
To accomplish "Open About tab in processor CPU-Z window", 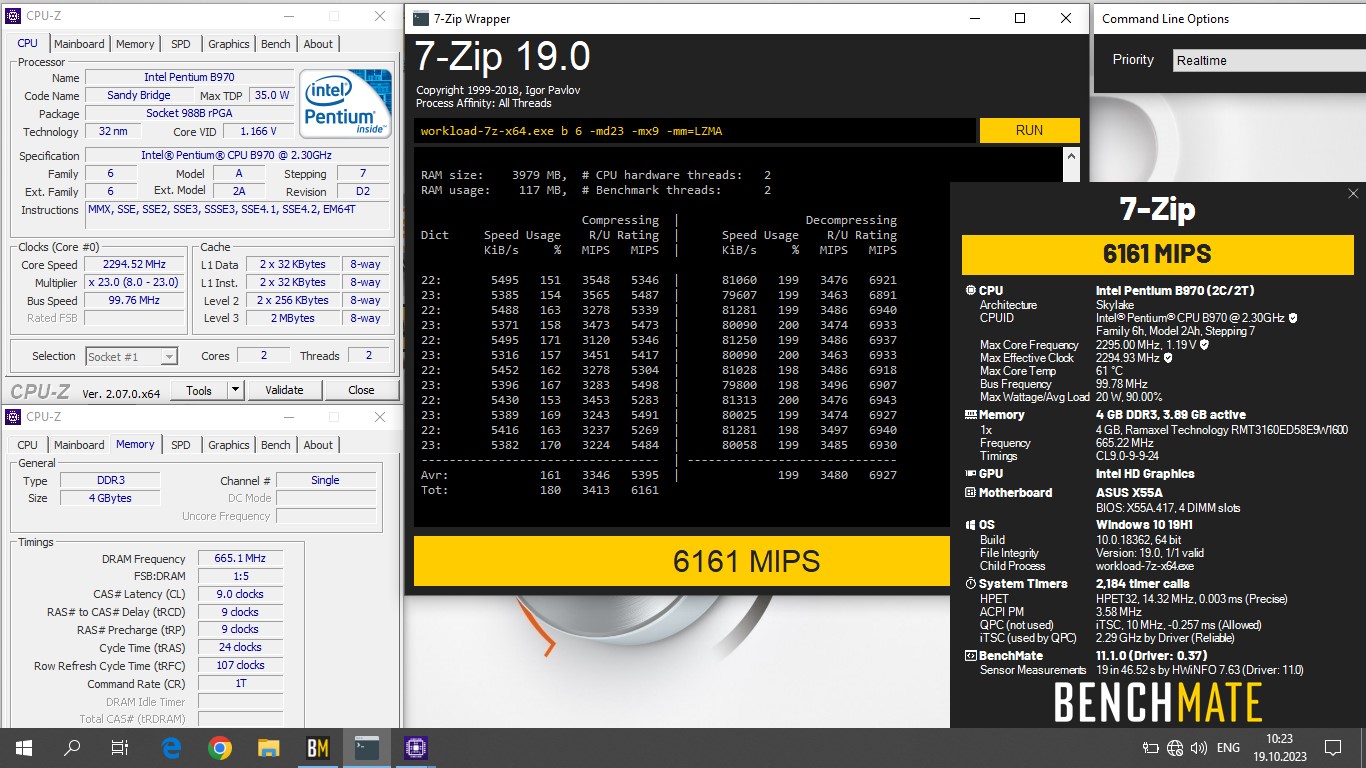I will tap(318, 44).
